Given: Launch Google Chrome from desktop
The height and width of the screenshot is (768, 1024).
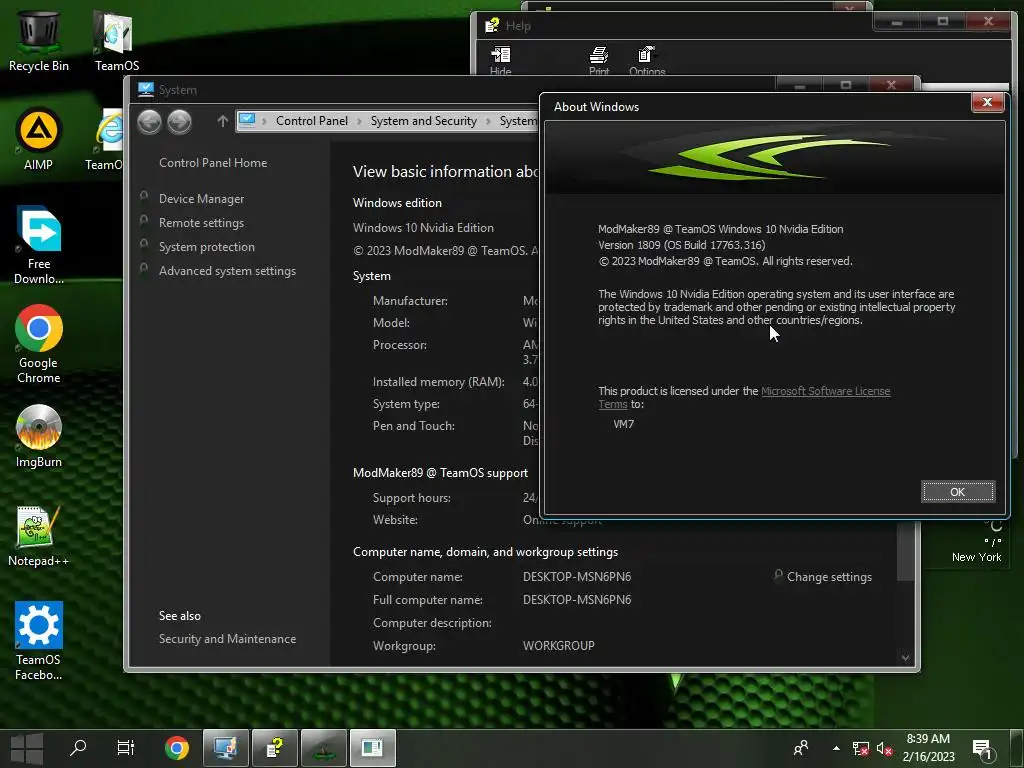Looking at the screenshot, I should point(39,344).
